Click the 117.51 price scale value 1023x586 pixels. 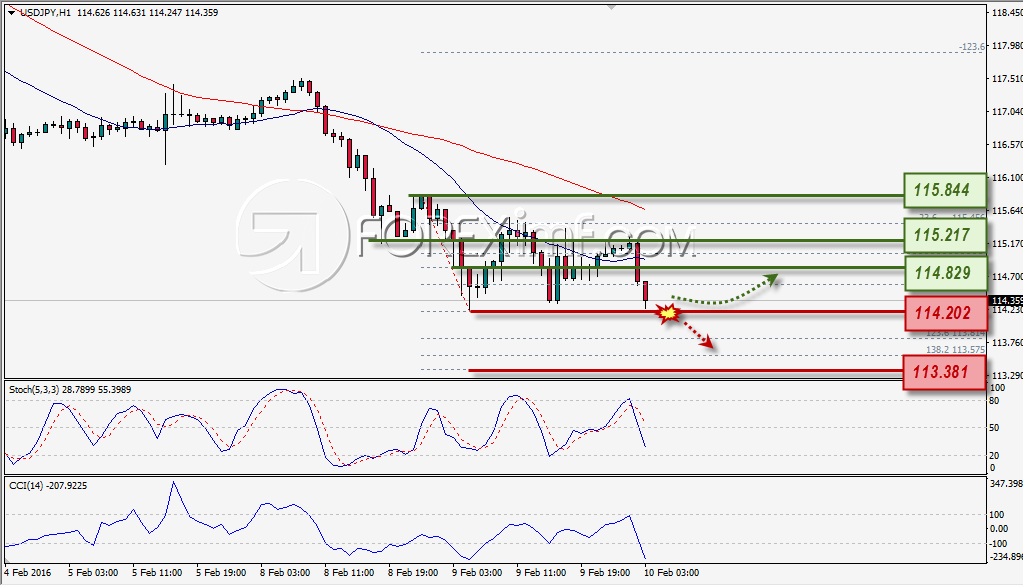pos(1007,78)
